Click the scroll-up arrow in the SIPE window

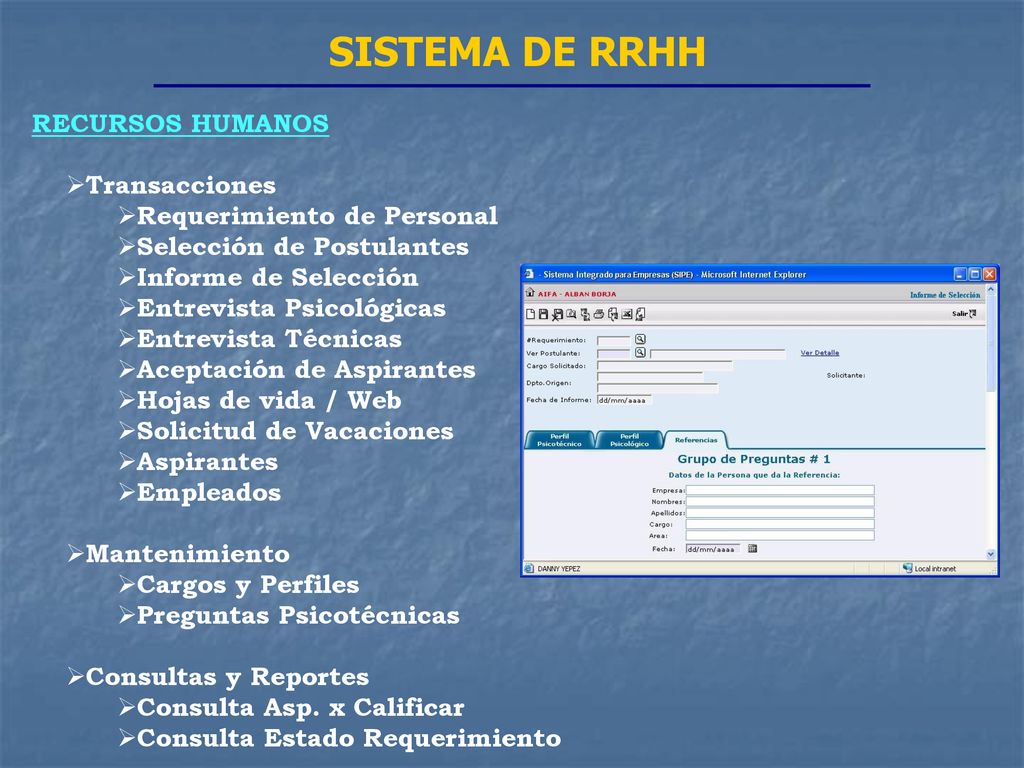(991, 288)
